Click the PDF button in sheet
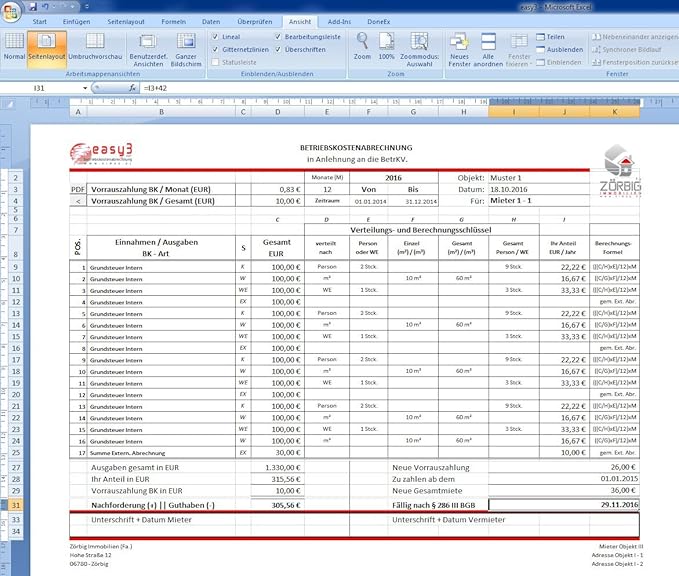 pyautogui.click(x=77, y=189)
